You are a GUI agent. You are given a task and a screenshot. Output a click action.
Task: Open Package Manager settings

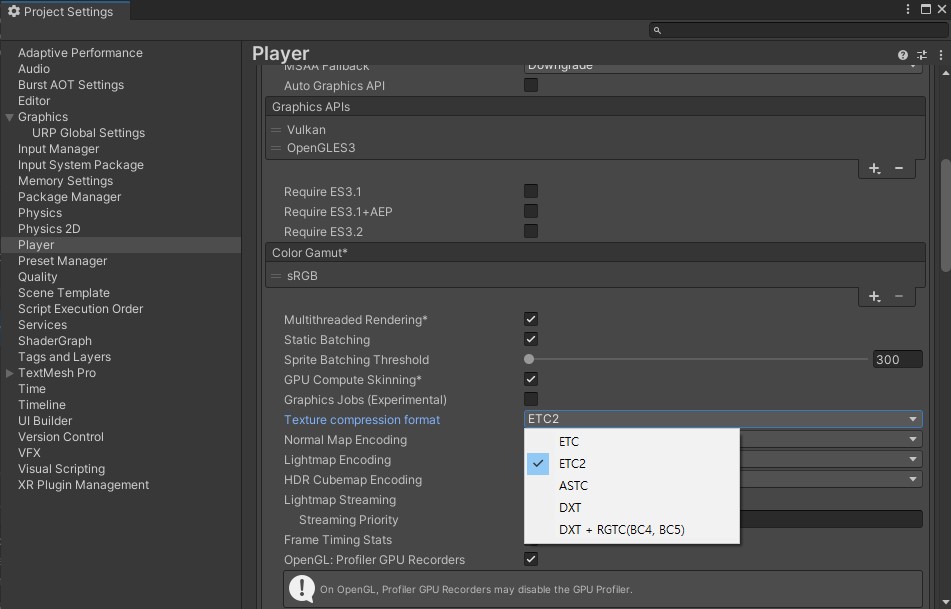(x=70, y=197)
